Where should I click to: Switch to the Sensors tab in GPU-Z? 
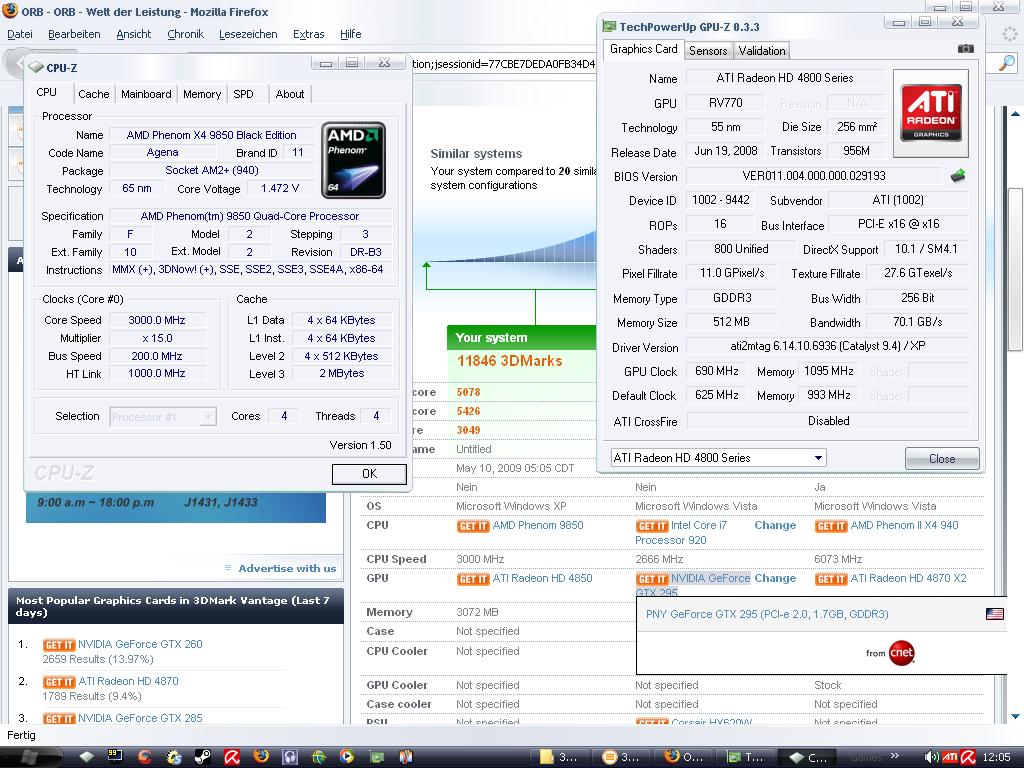pos(708,50)
